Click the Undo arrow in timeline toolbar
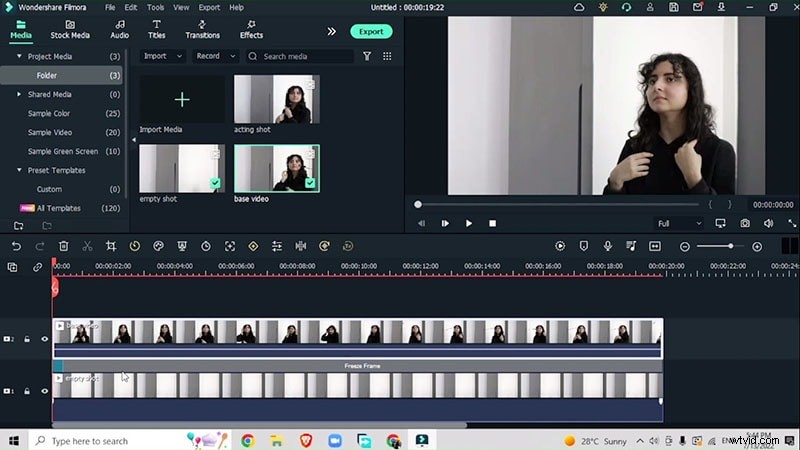 [16, 246]
